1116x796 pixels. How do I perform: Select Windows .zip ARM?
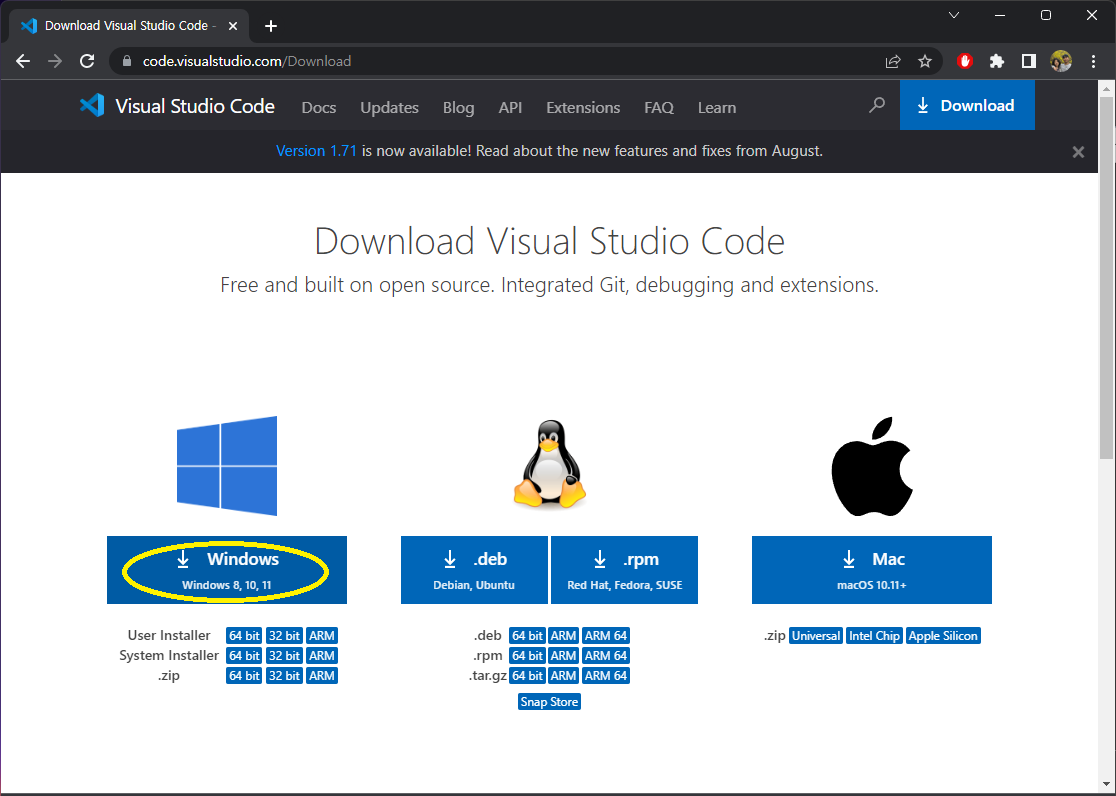pyautogui.click(x=322, y=676)
